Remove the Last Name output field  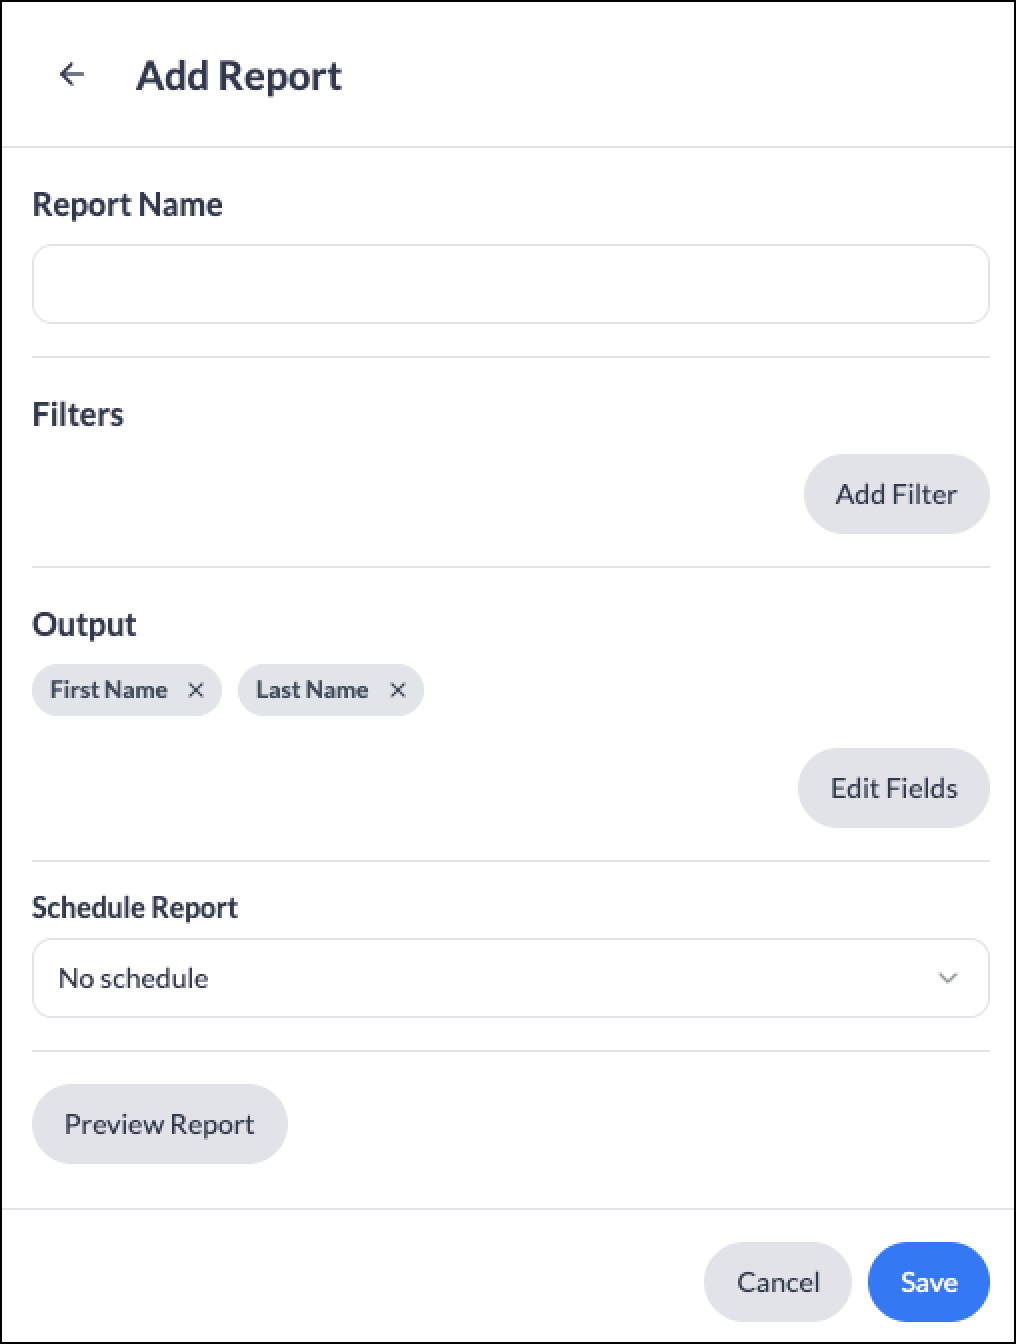398,690
